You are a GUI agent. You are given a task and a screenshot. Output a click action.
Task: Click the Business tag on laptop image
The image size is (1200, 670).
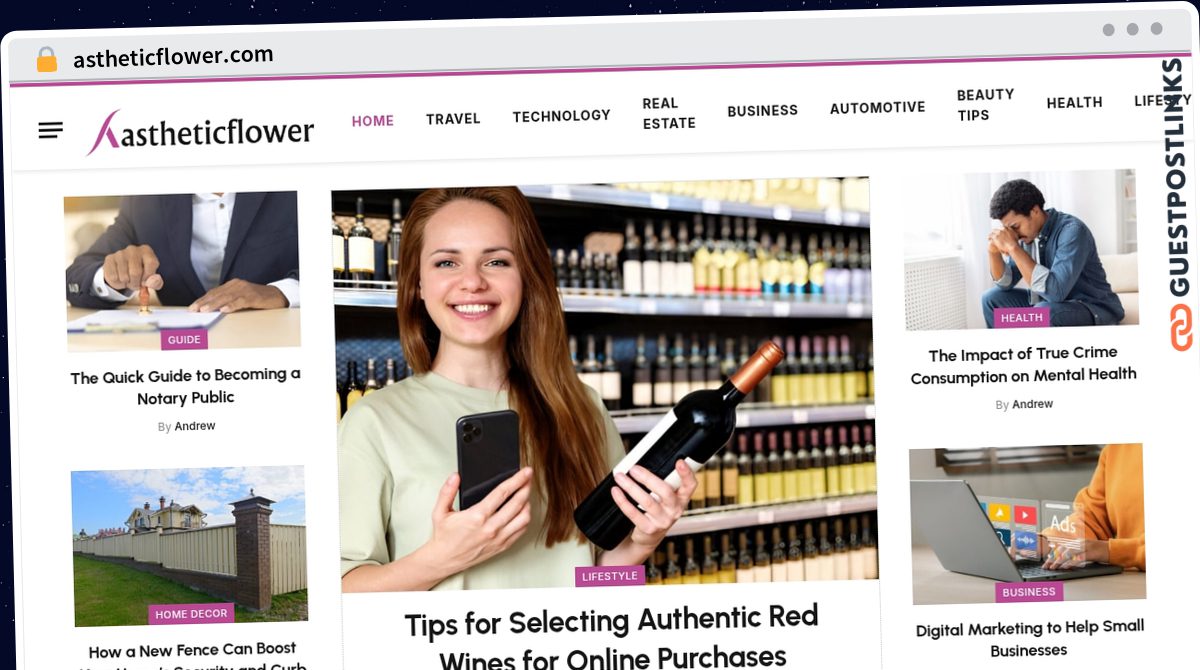pyautogui.click(x=1029, y=591)
